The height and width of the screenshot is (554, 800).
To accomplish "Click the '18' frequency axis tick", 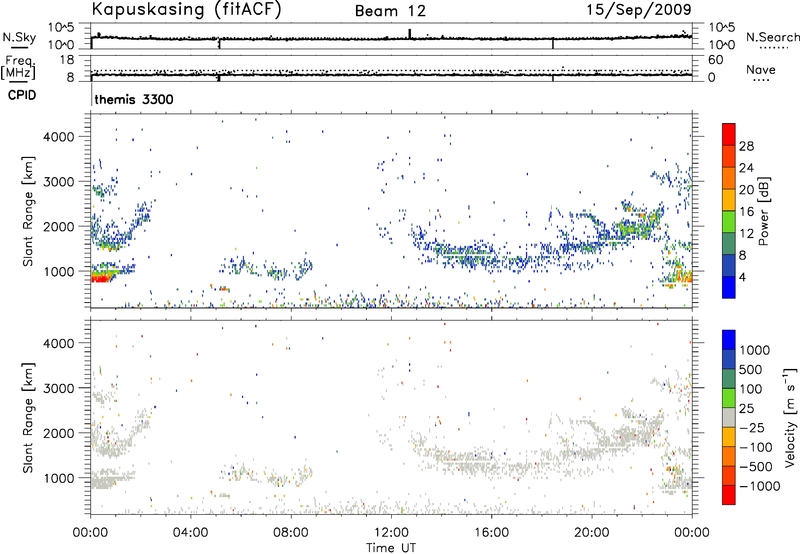I will point(67,60).
